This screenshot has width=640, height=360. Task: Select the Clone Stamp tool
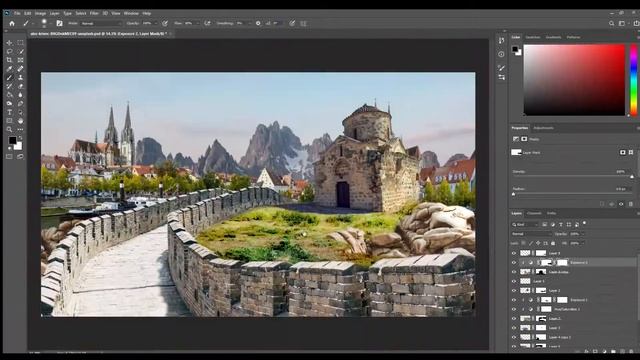20,78
